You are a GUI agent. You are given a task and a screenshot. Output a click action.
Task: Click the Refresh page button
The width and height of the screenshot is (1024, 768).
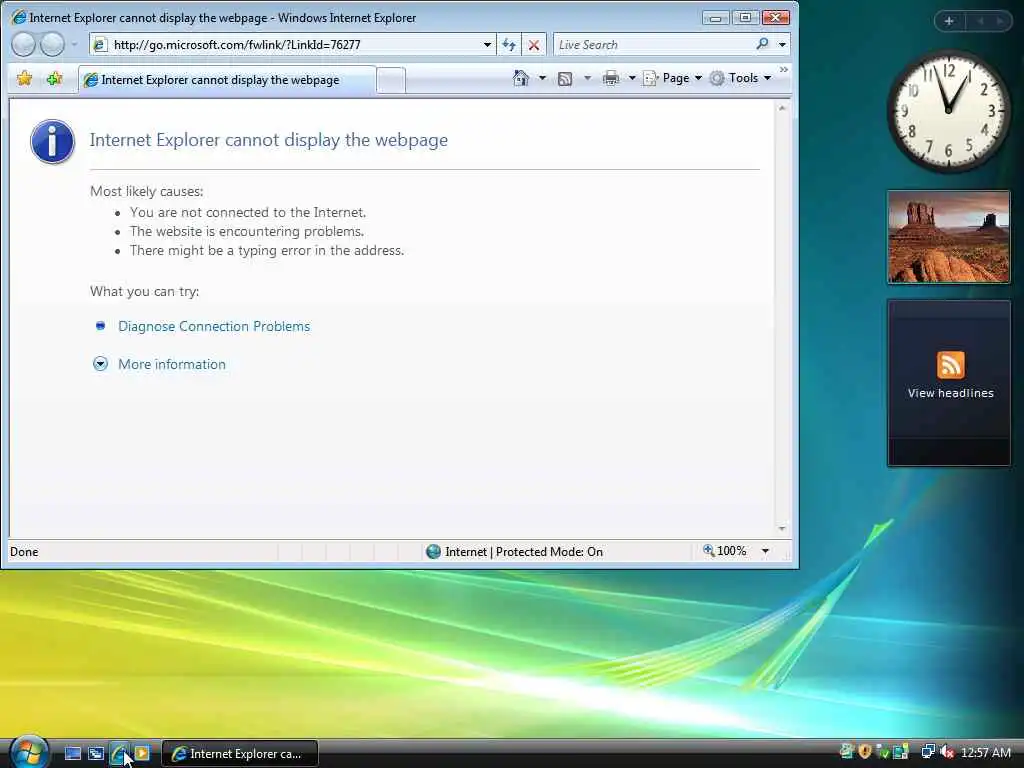point(509,44)
